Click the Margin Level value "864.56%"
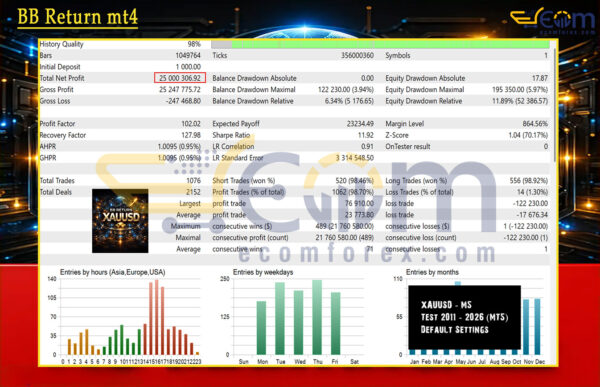 coord(535,124)
